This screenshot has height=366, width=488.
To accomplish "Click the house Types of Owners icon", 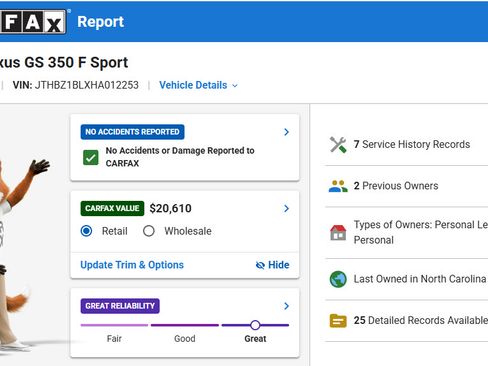I will (338, 232).
